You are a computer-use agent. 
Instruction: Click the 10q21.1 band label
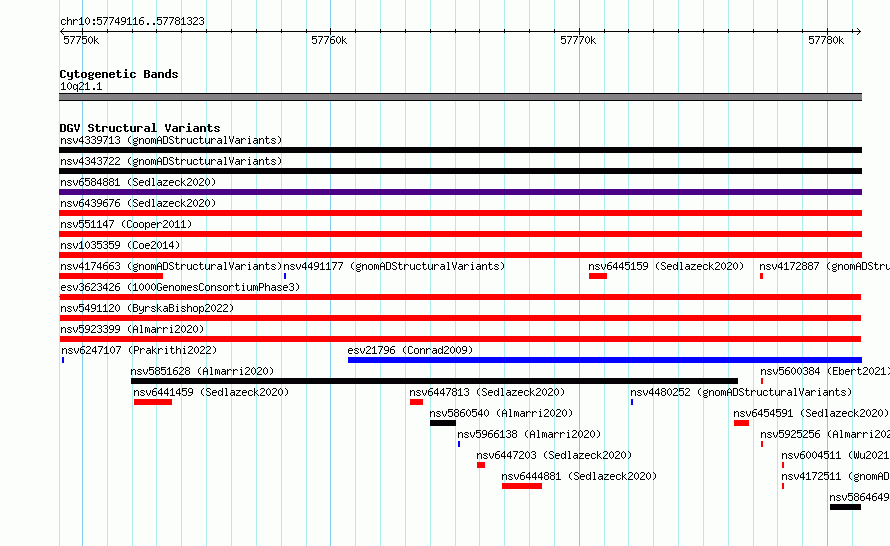pyautogui.click(x=81, y=86)
